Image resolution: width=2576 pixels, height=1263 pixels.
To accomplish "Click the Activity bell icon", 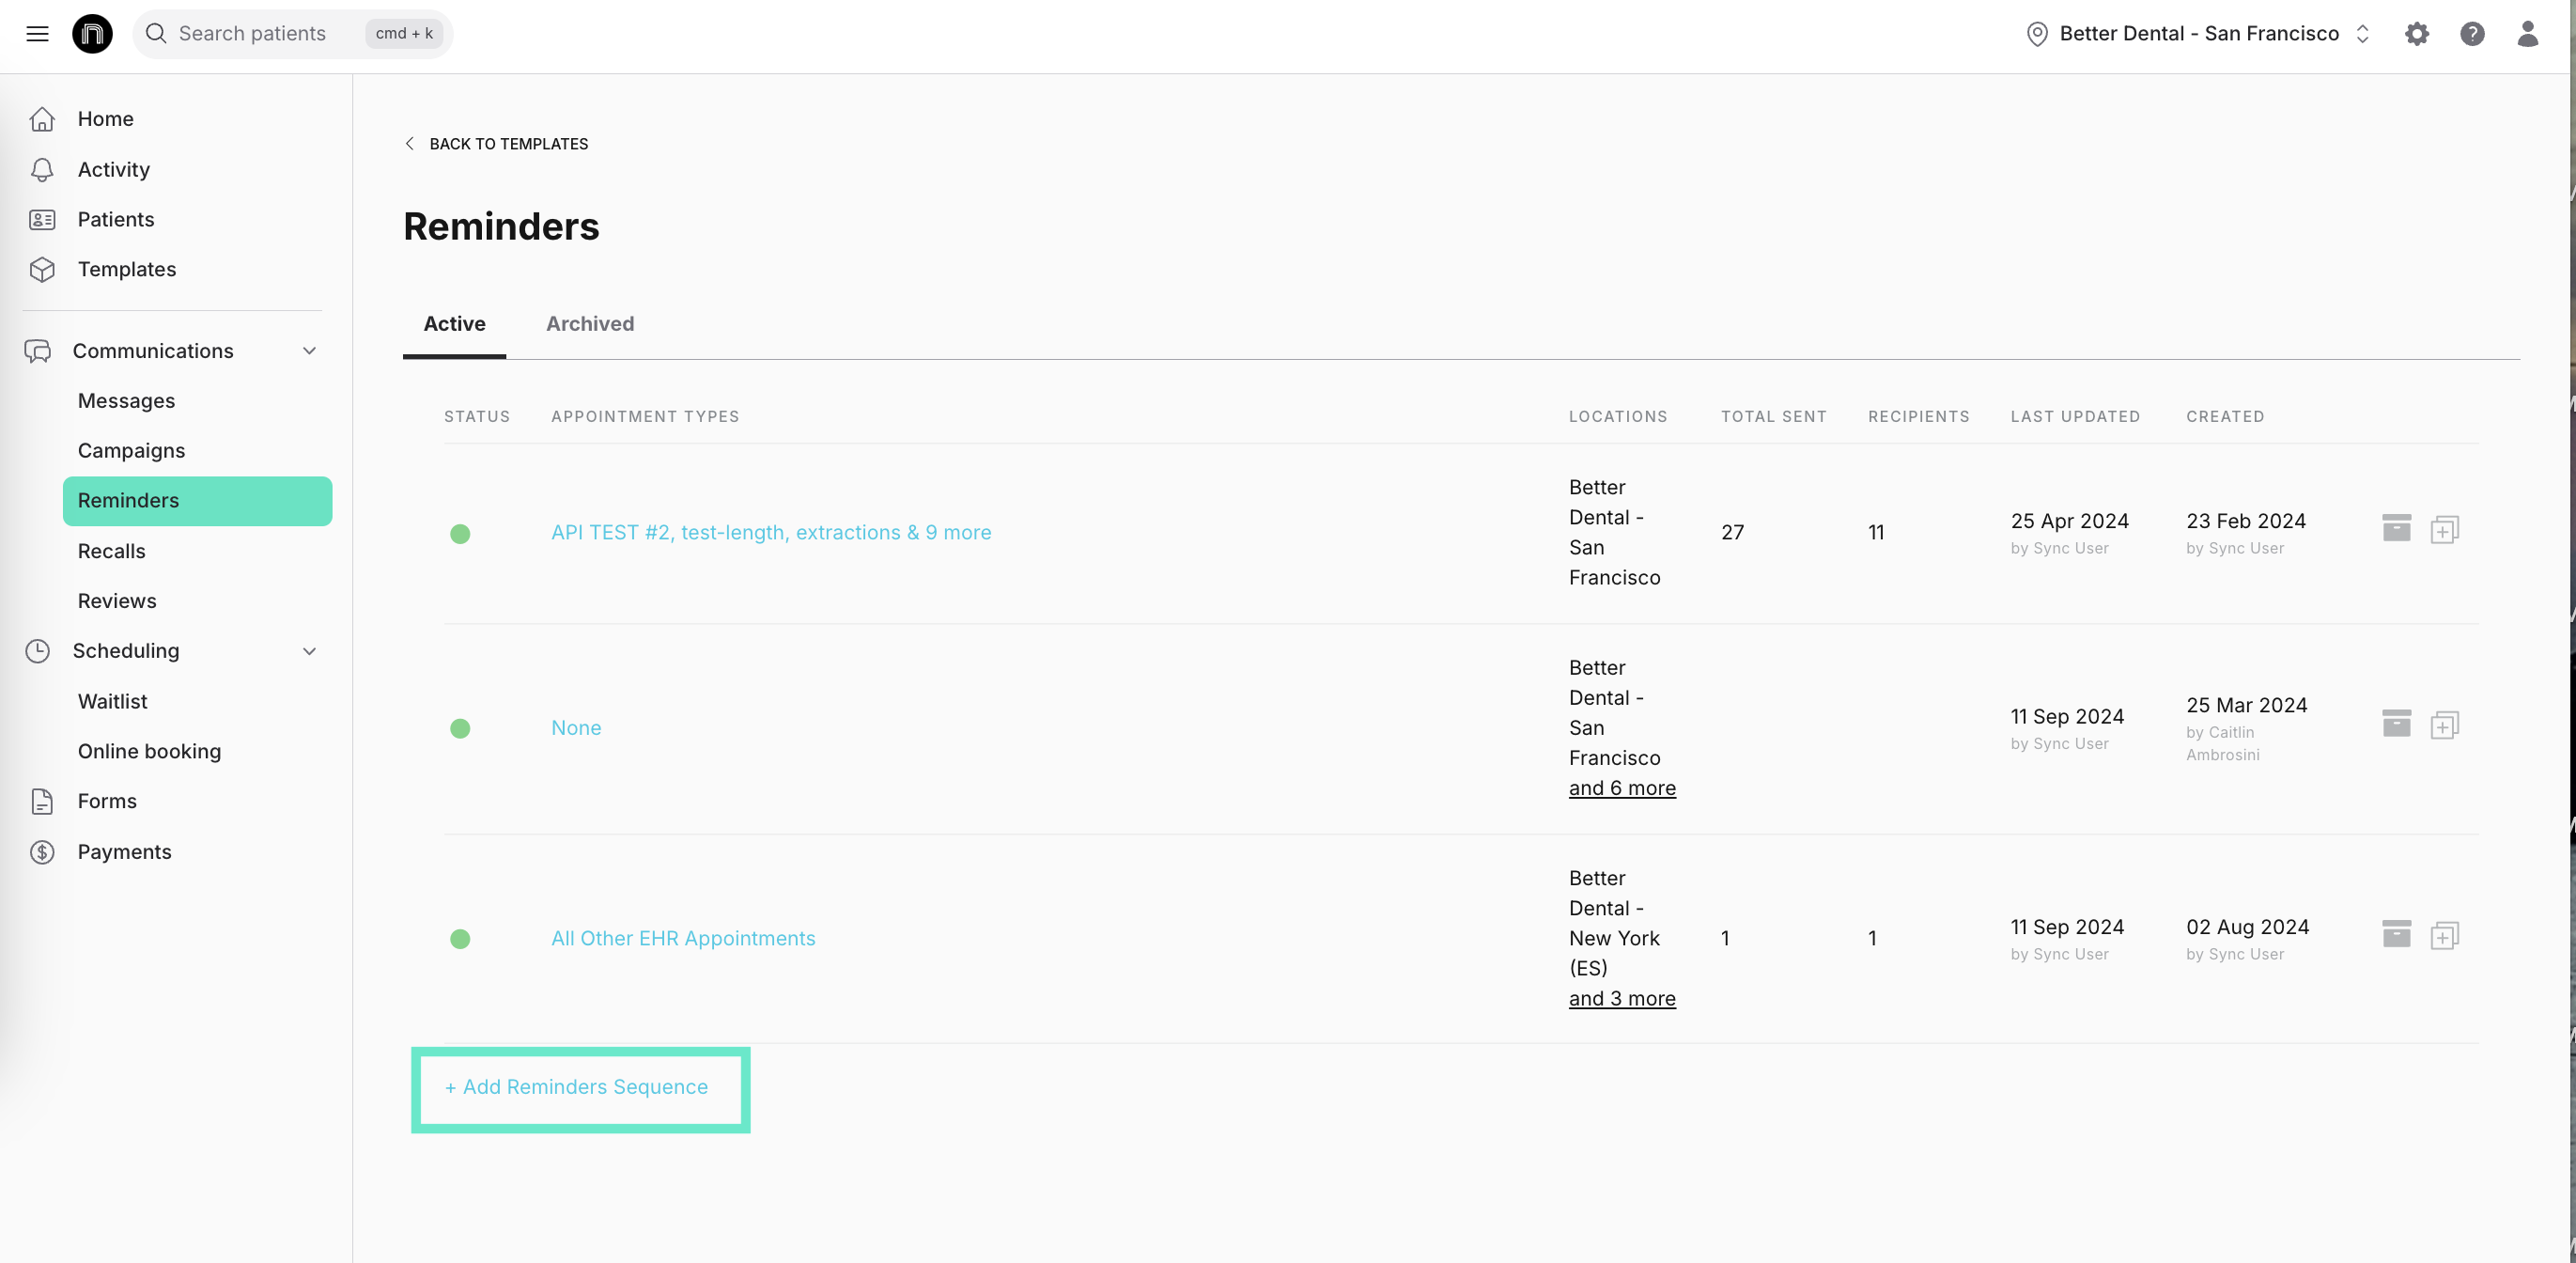I will (x=42, y=170).
